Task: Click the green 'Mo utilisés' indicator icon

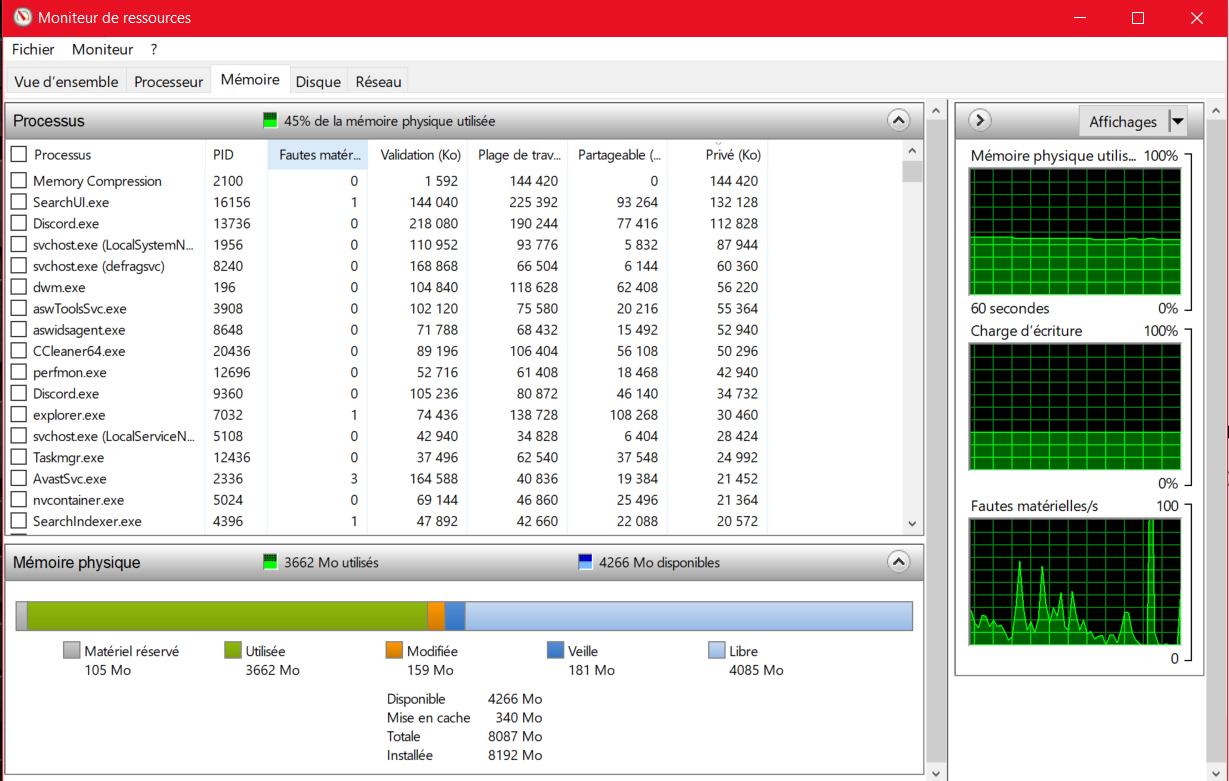Action: pyautogui.click(x=269, y=563)
